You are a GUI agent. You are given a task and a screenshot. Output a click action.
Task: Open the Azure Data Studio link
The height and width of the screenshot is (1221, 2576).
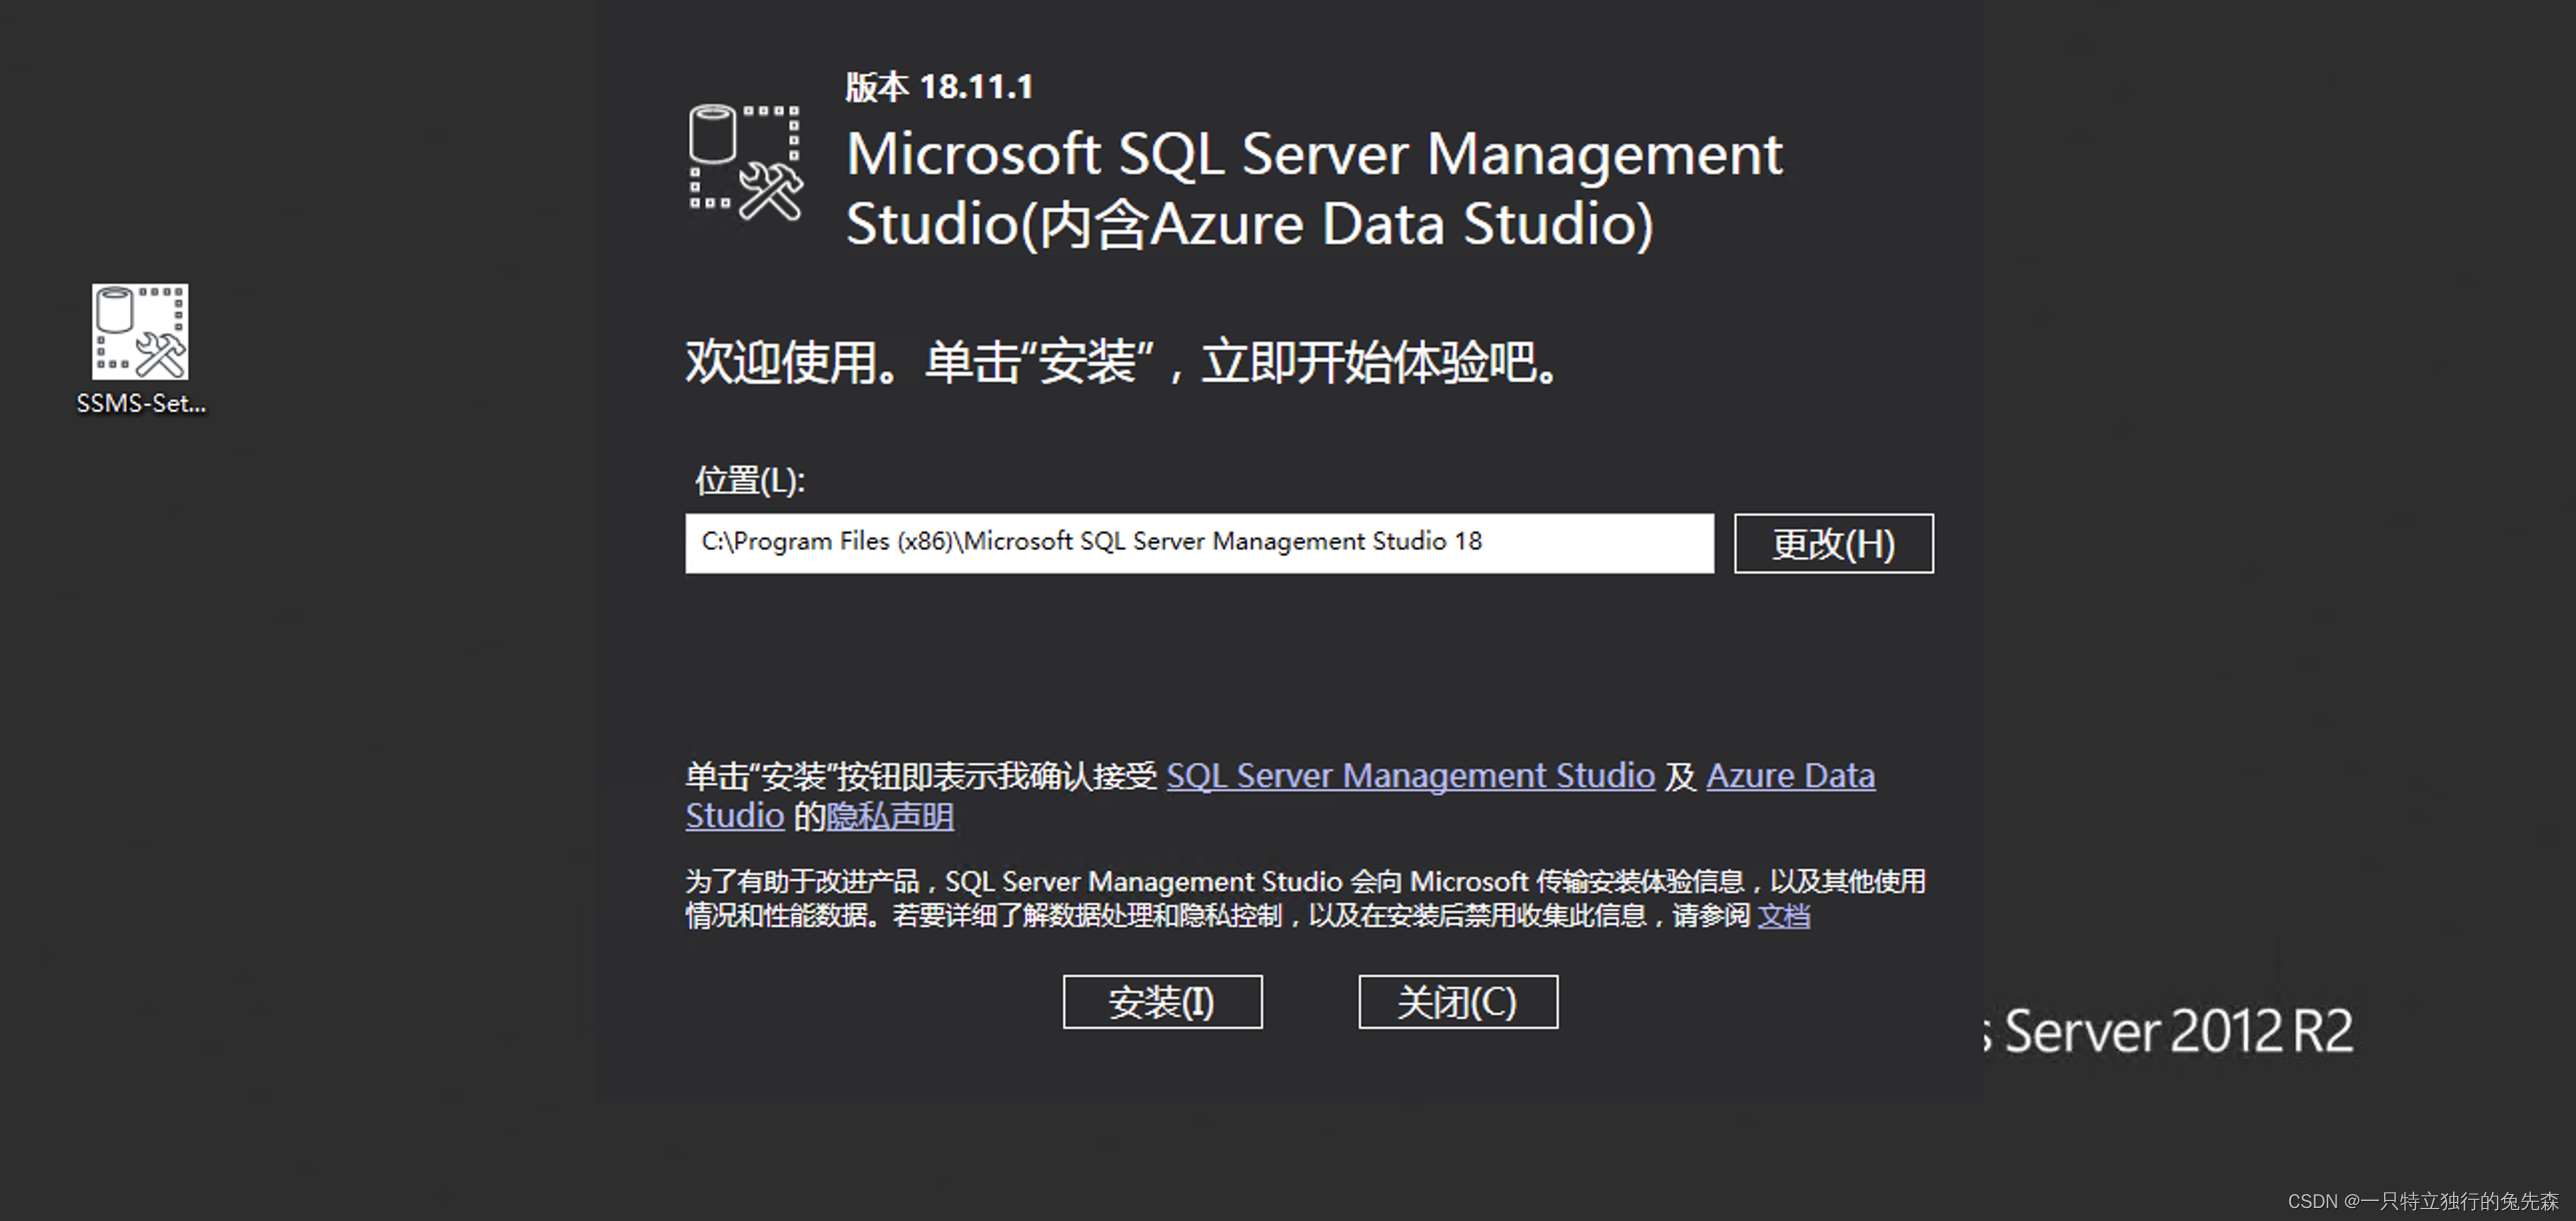coord(1790,776)
